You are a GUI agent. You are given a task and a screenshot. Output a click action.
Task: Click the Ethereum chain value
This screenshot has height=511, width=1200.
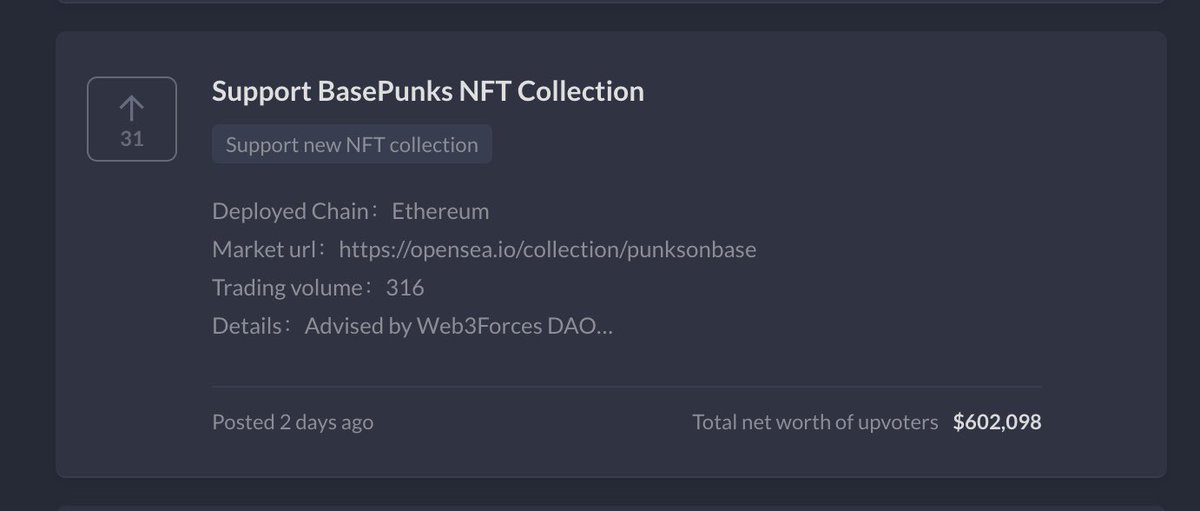tap(441, 211)
